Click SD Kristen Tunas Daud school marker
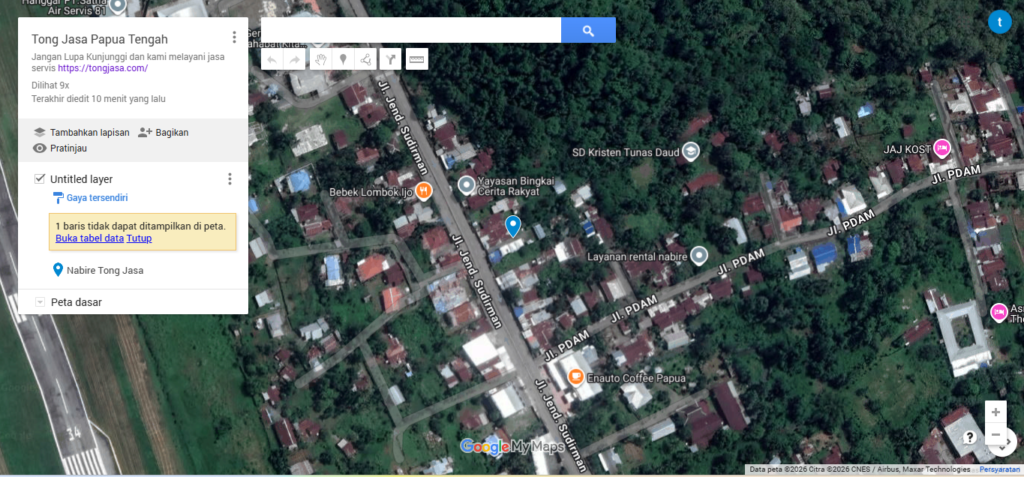The image size is (1024, 477). click(691, 153)
